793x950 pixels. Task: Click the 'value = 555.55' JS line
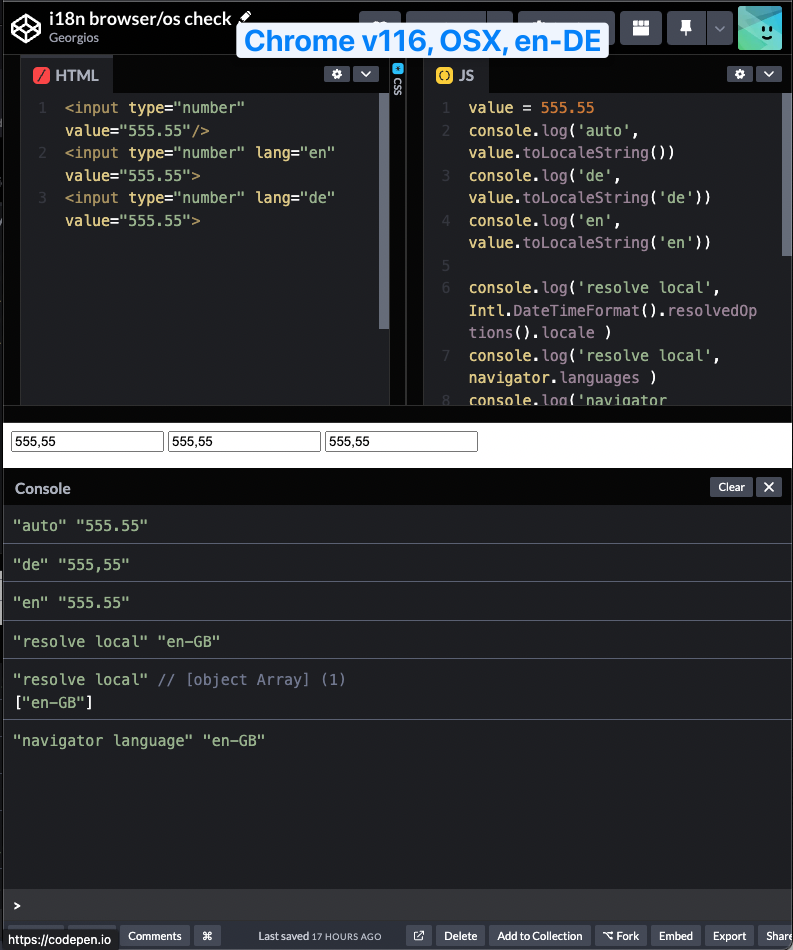[x=531, y=108]
